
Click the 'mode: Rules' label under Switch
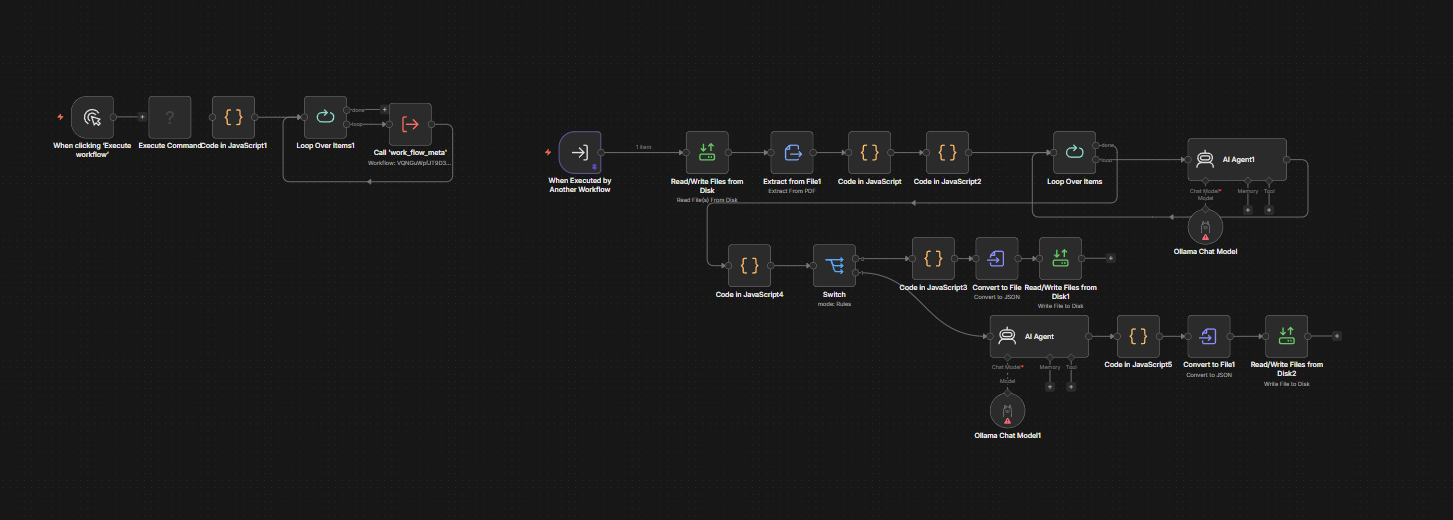pyautogui.click(x=834, y=304)
